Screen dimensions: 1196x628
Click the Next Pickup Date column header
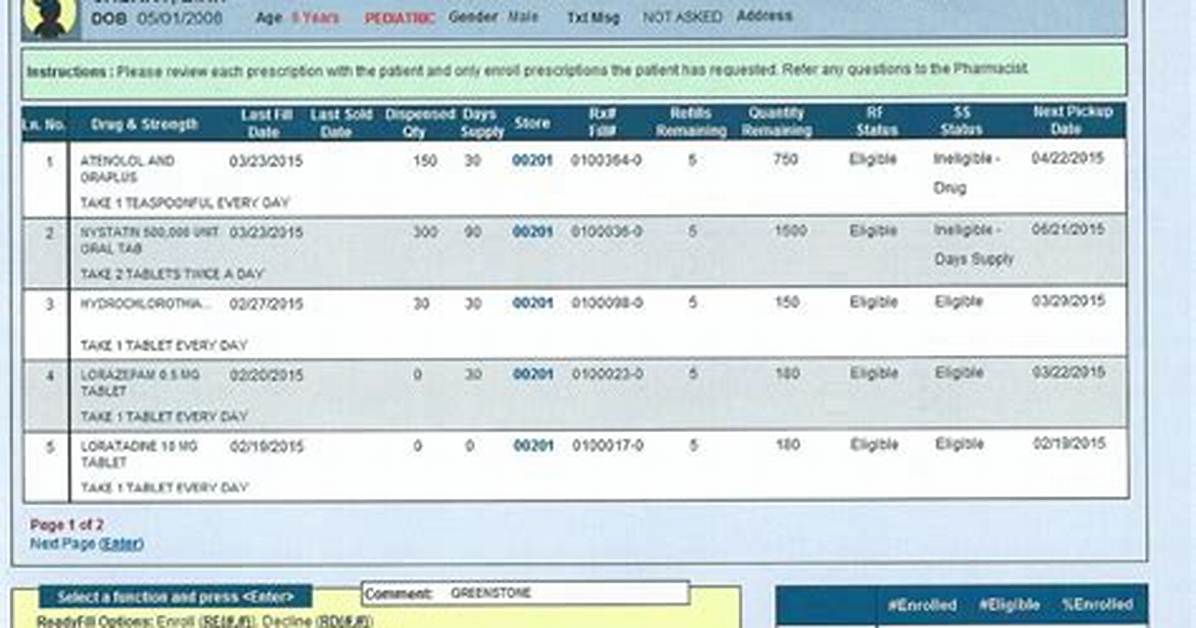pyautogui.click(x=1072, y=121)
